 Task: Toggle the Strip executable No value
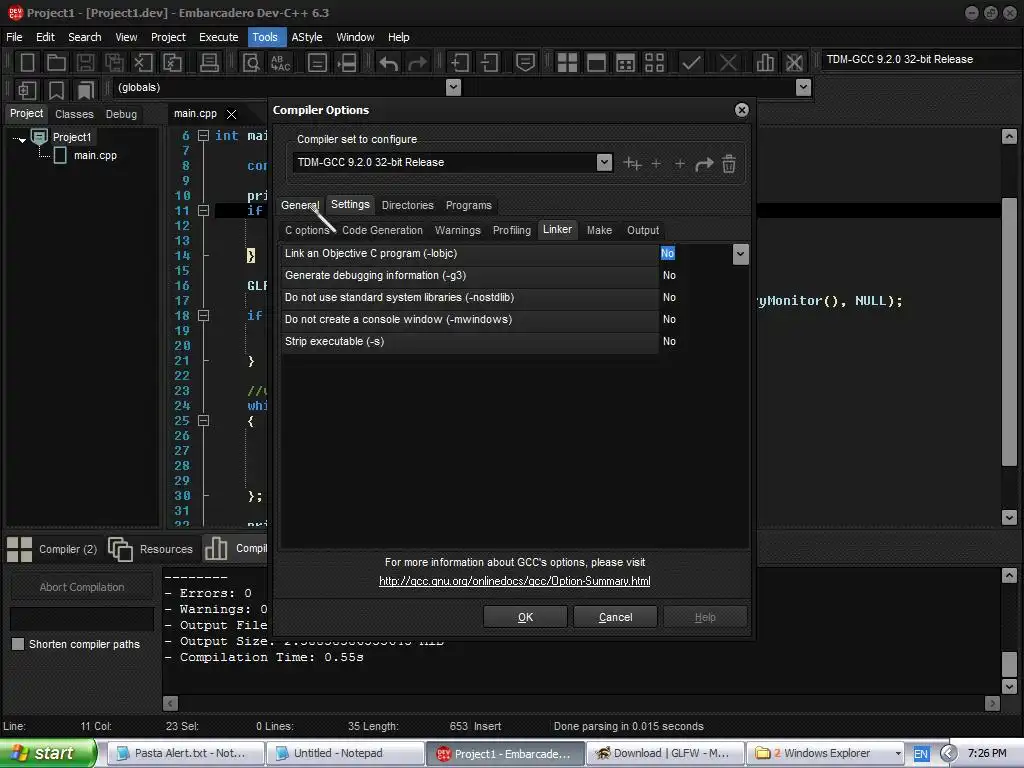[669, 341]
